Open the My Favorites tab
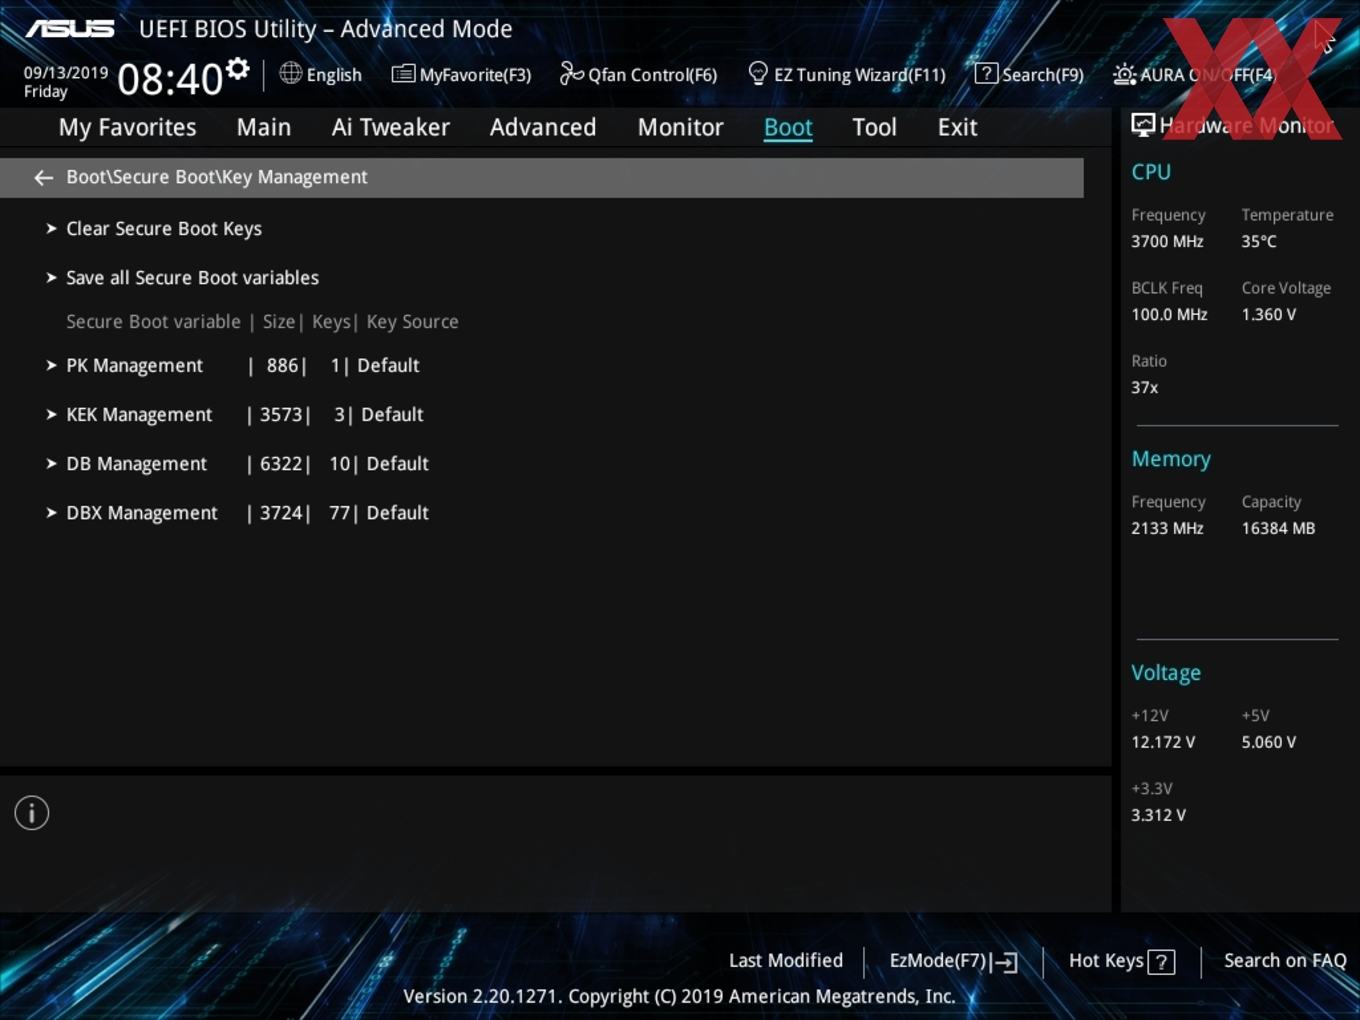 [127, 127]
